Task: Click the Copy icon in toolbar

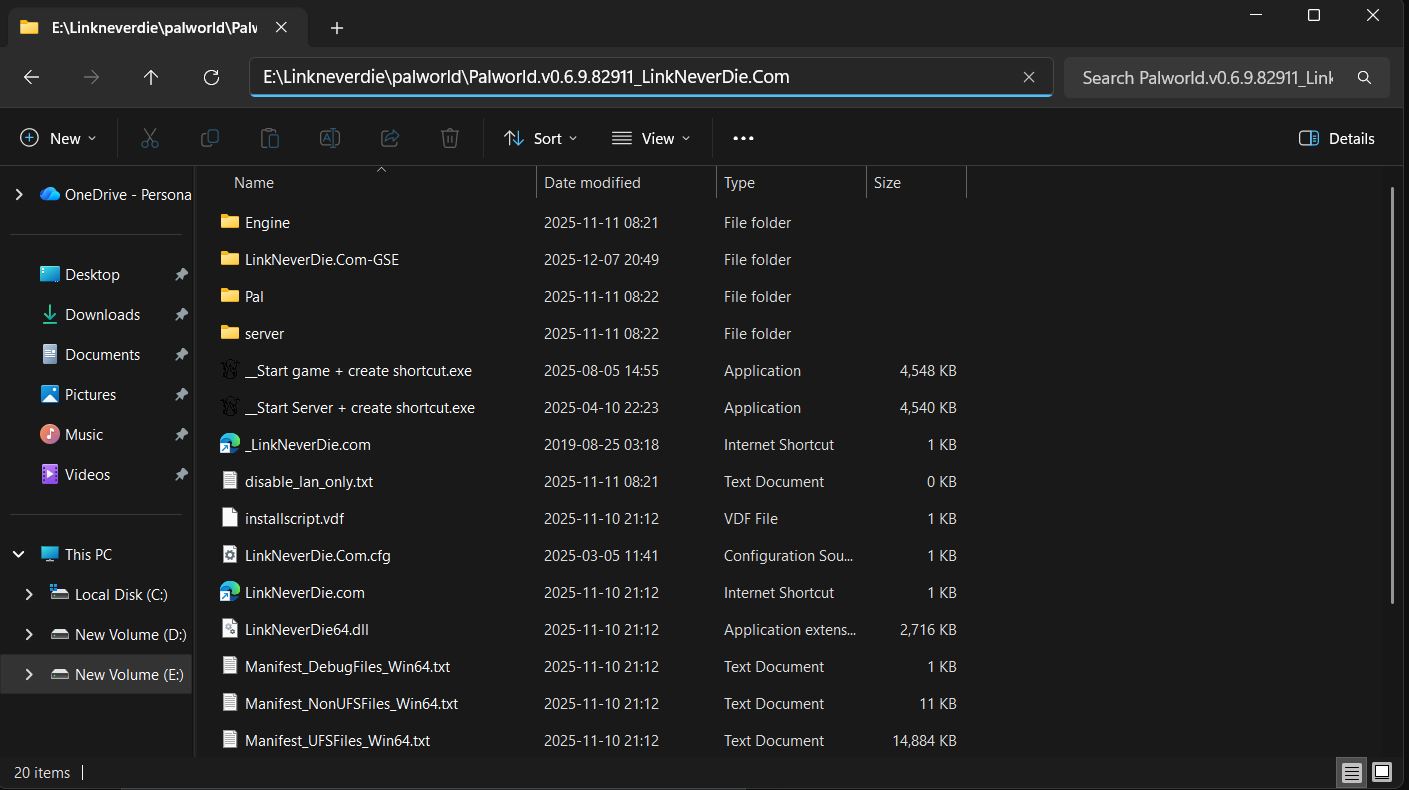Action: (210, 138)
